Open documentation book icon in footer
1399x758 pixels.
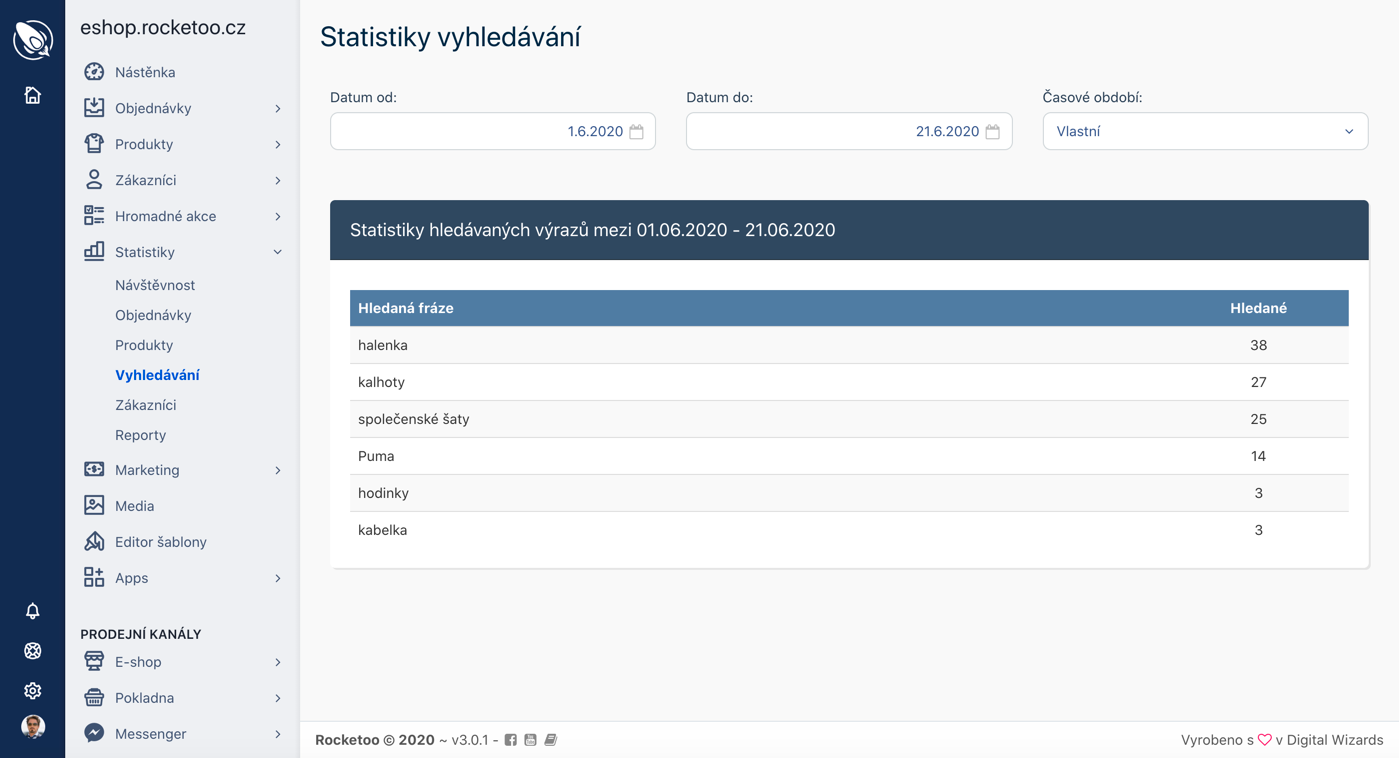551,740
